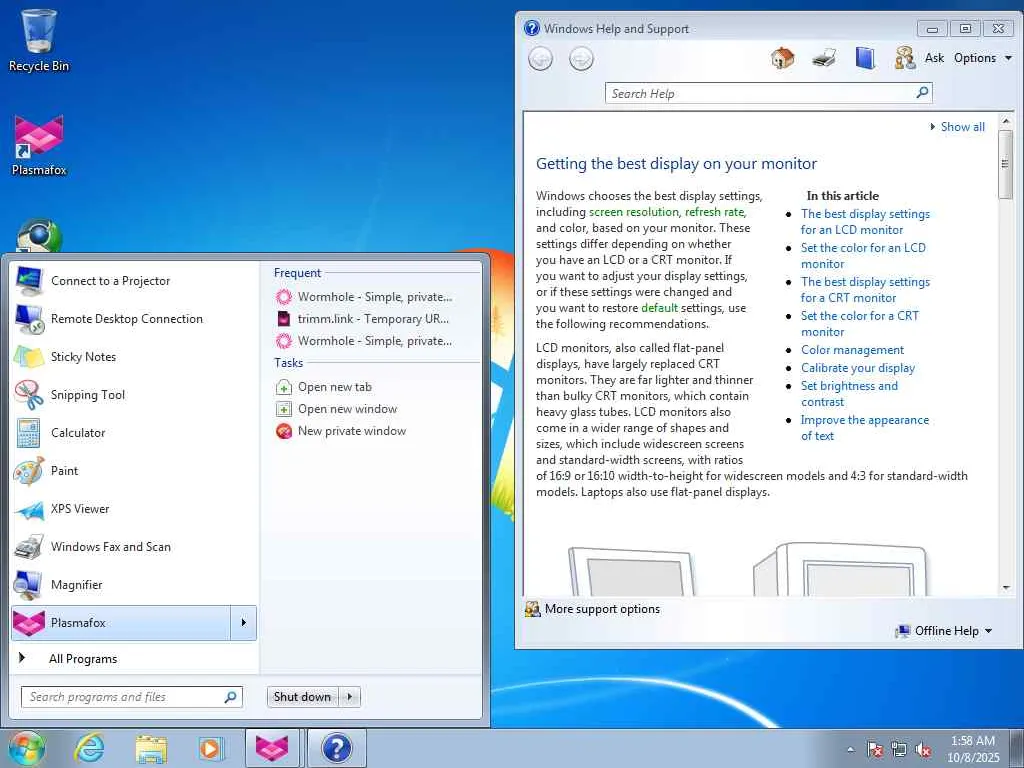Select the Plasmafox desktop shortcut
1024x768 pixels.
pos(39,145)
